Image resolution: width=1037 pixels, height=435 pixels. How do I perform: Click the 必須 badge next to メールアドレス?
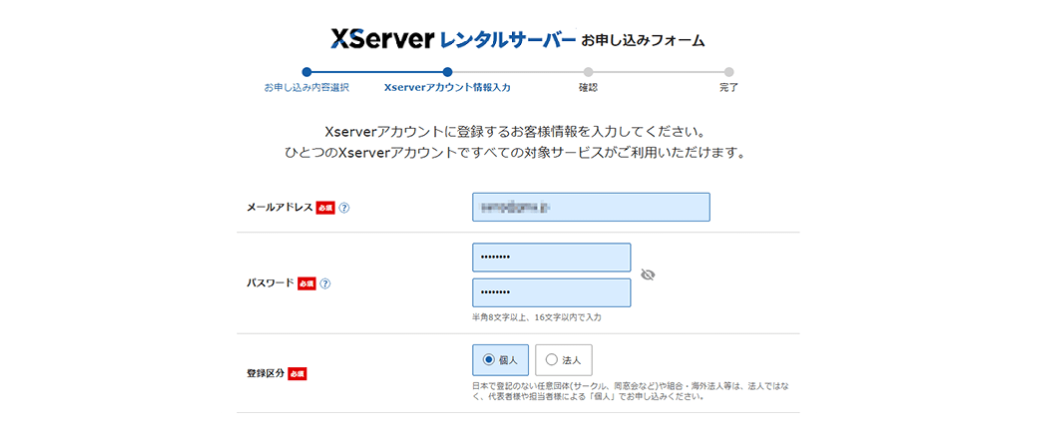point(325,208)
